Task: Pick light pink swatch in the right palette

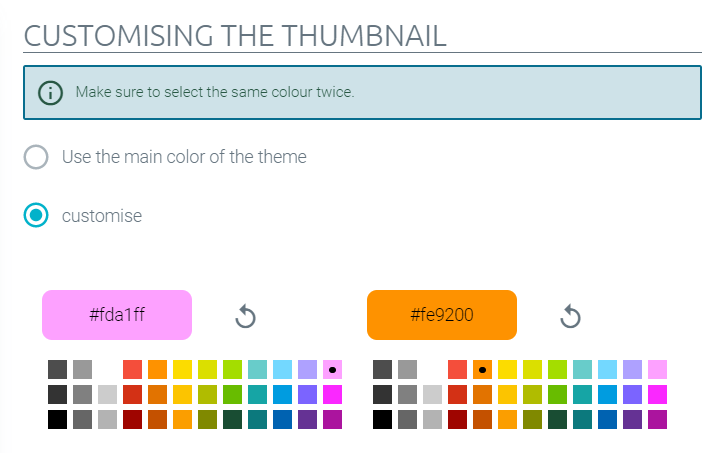Action: coord(657,370)
